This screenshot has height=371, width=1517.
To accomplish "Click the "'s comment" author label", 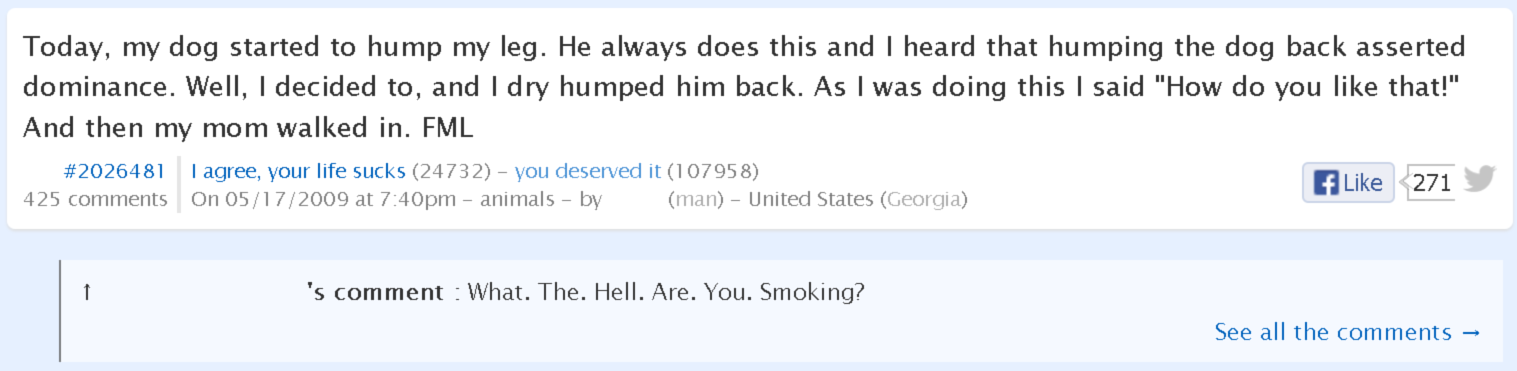I will click(x=375, y=293).
